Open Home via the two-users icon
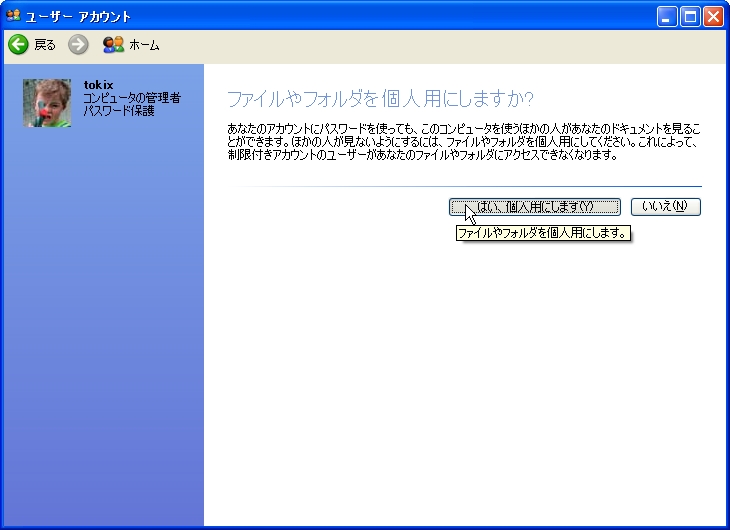Image resolution: width=730 pixels, height=530 pixels. (x=114, y=45)
